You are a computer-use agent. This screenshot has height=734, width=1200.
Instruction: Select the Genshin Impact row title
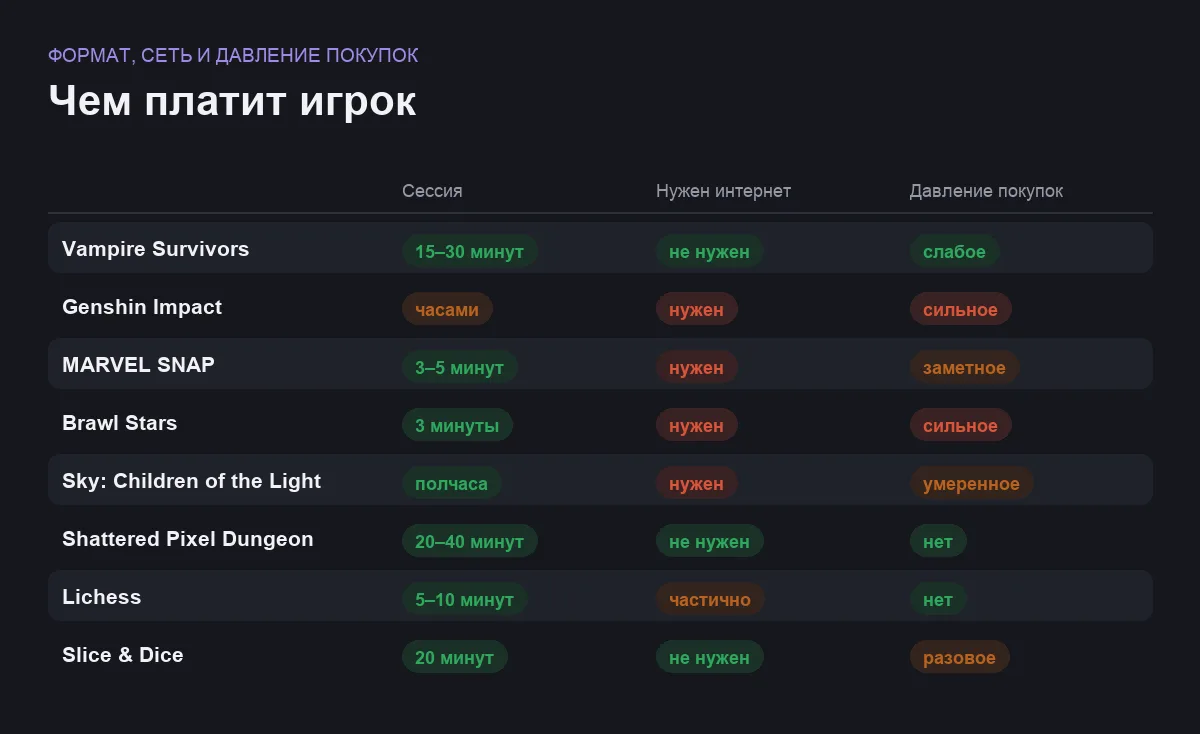(x=142, y=307)
